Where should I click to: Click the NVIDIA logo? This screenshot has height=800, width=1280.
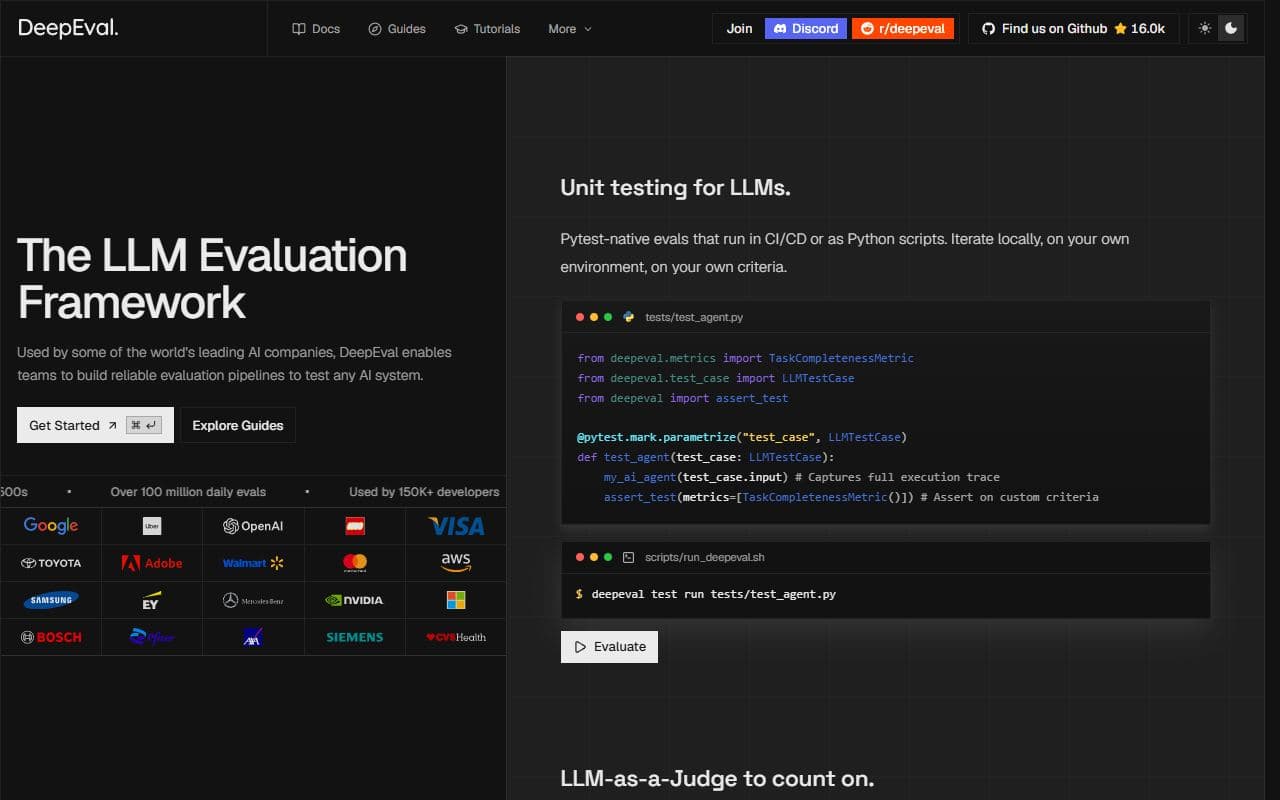click(355, 600)
